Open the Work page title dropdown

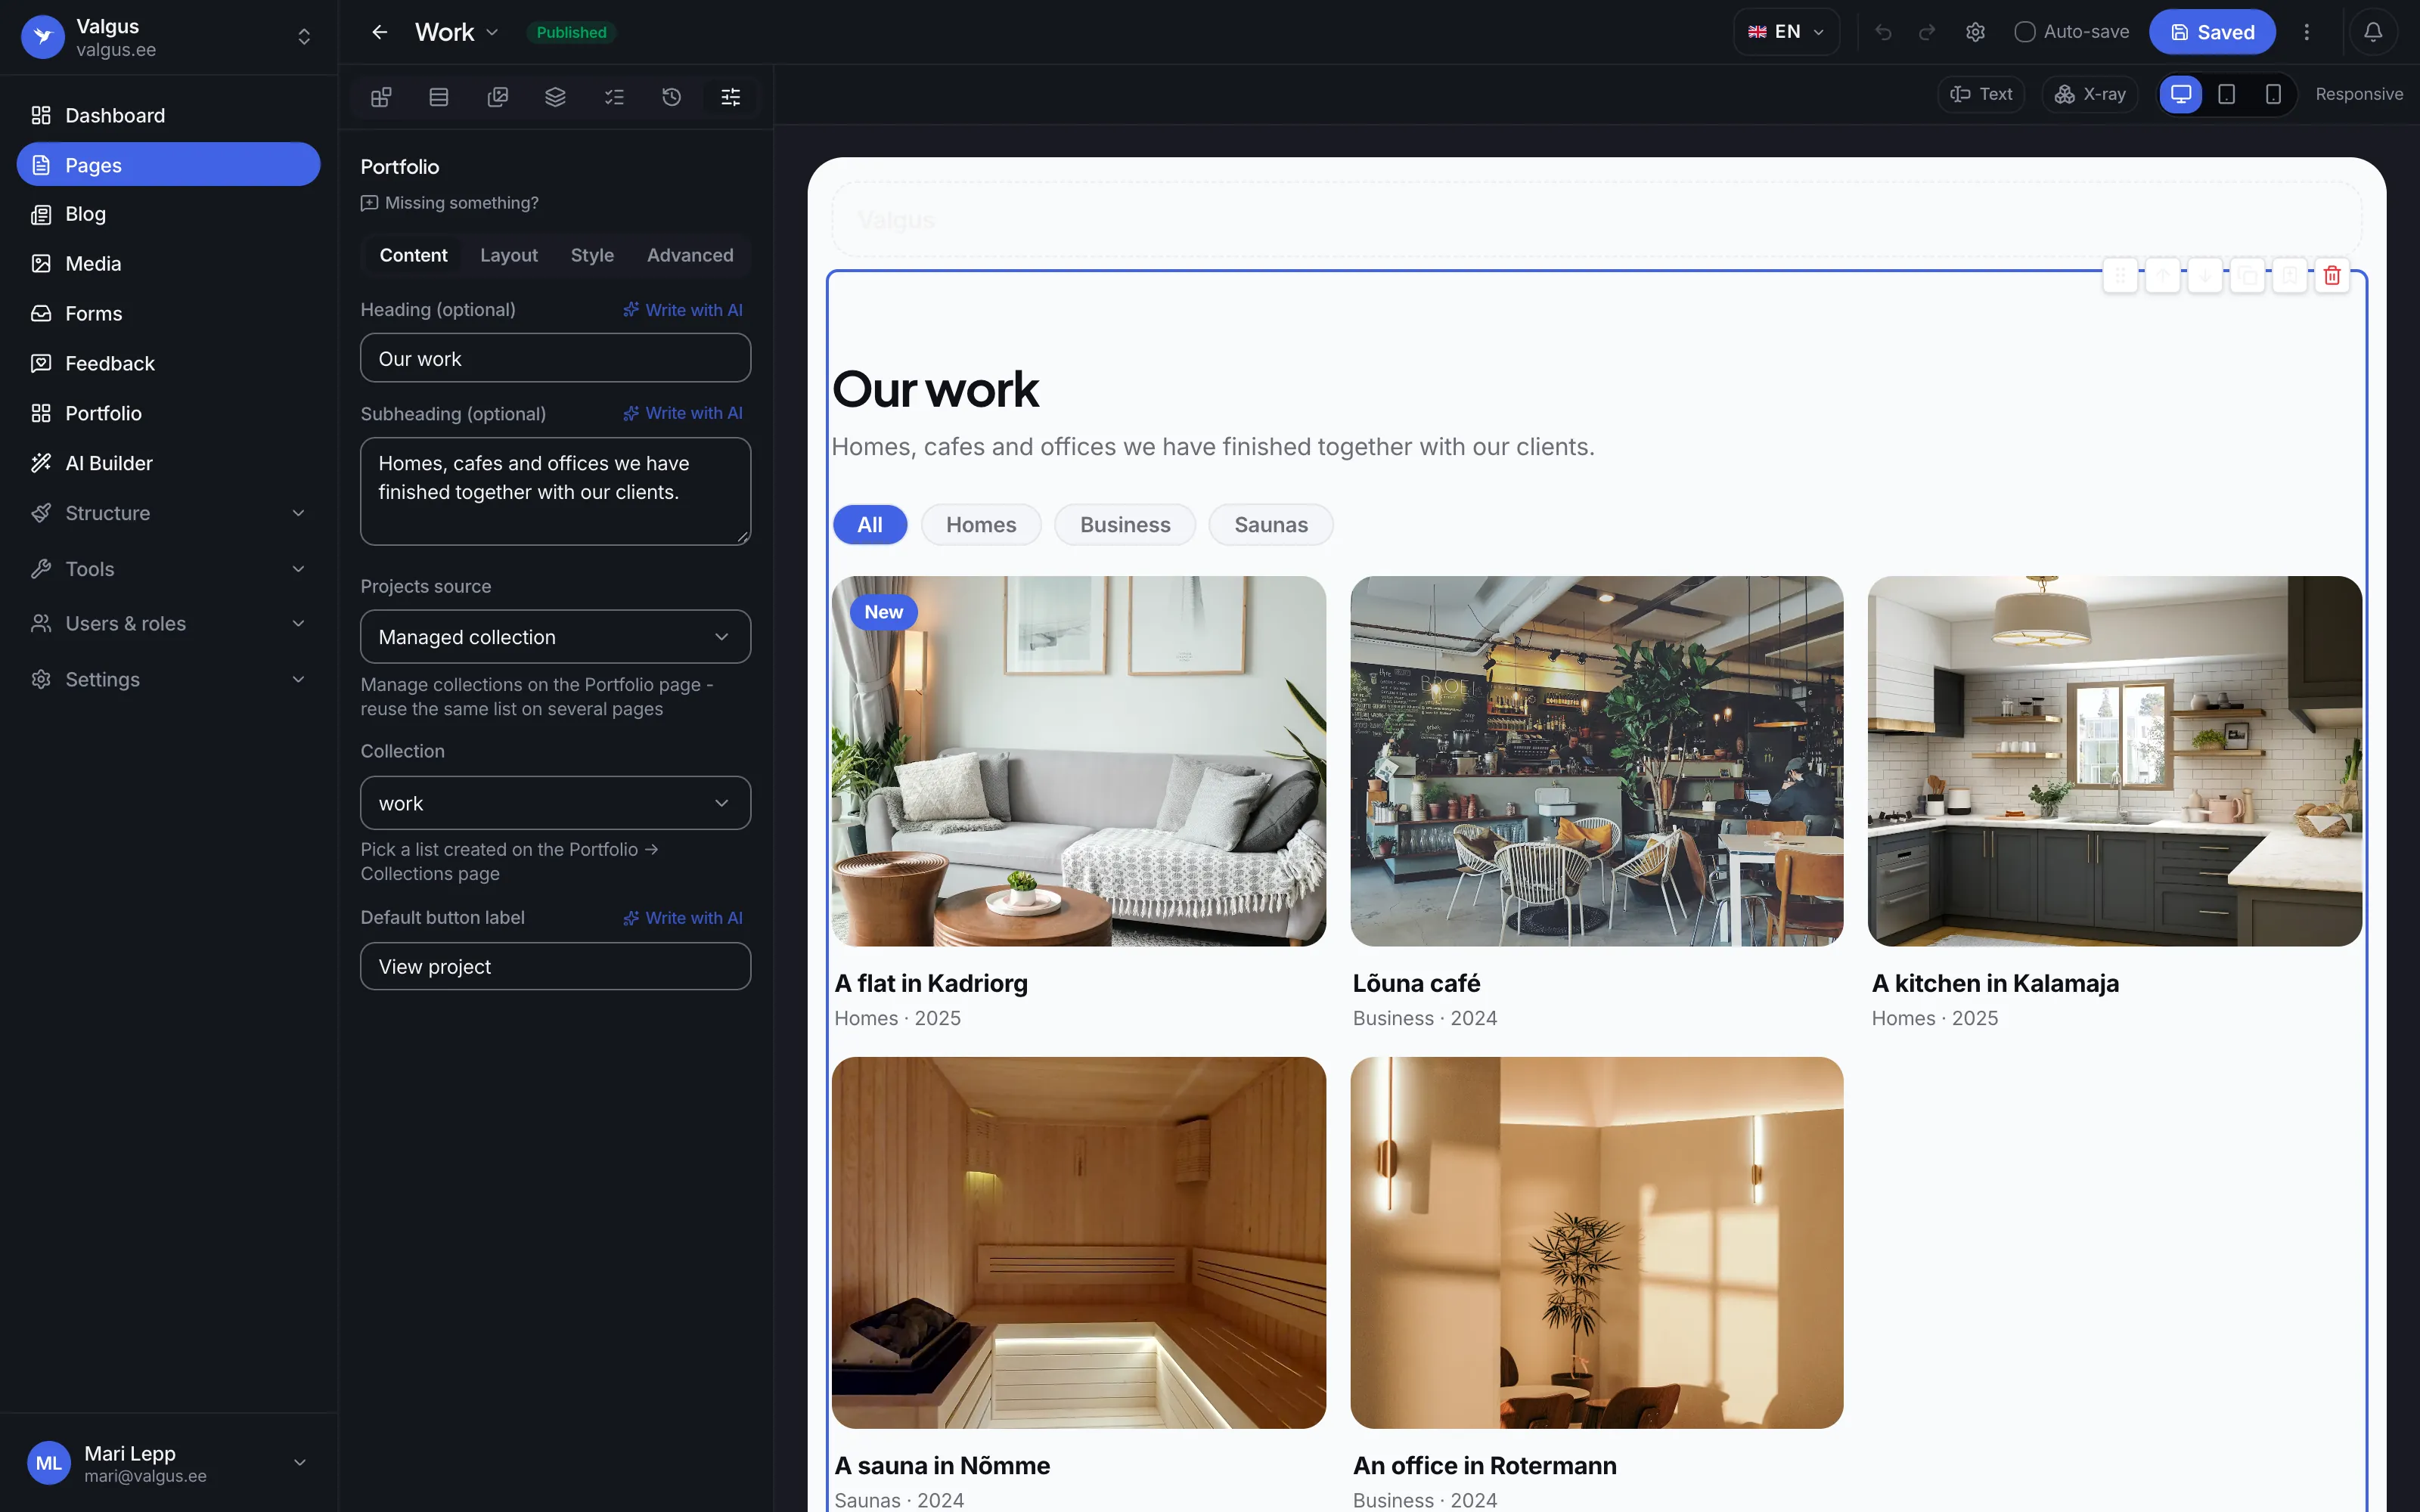(x=457, y=32)
